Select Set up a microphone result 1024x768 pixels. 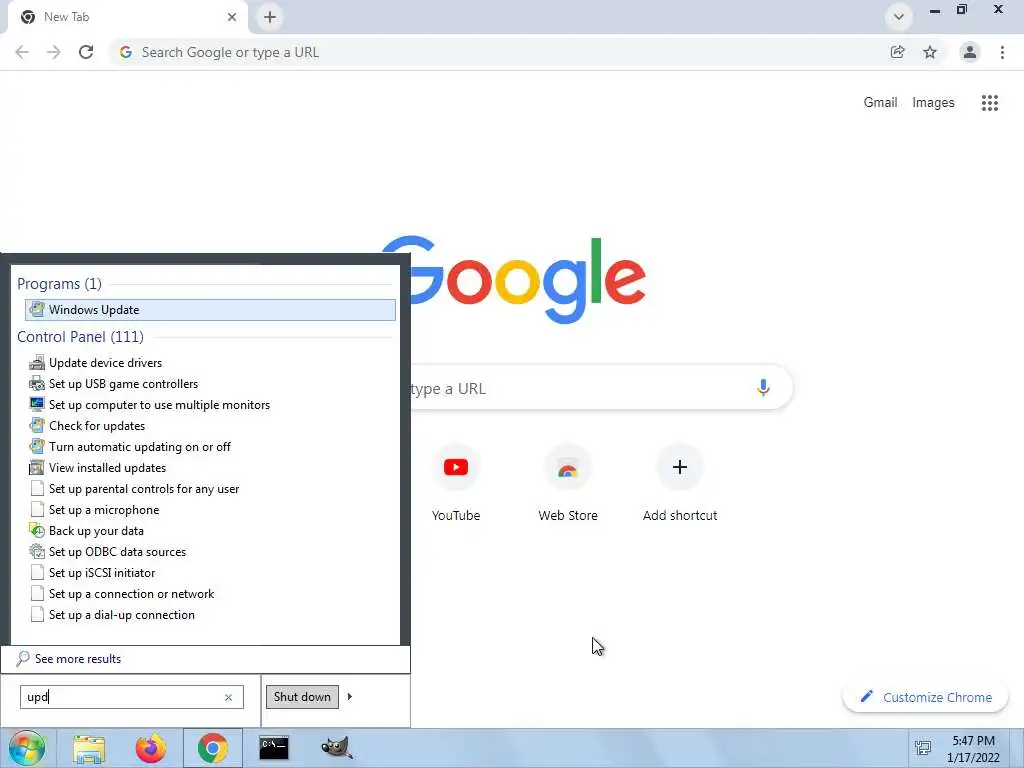[x=104, y=509]
